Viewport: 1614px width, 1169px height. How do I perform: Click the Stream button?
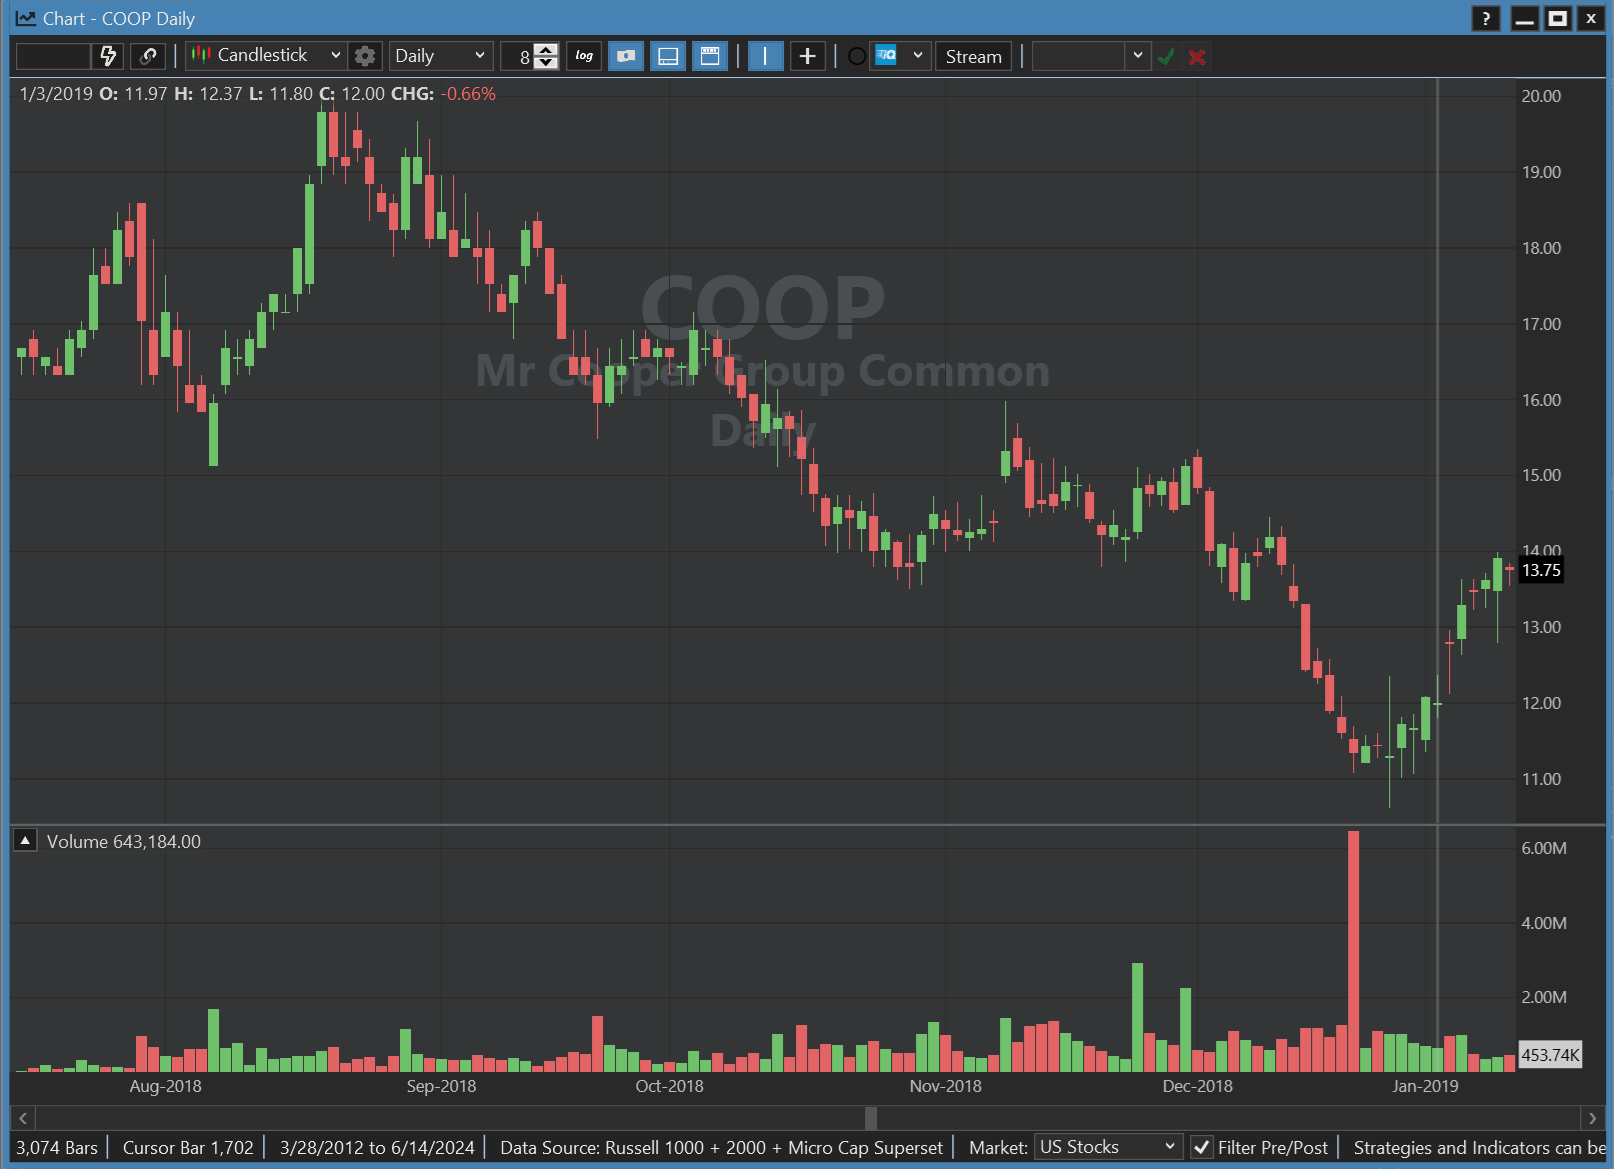pos(974,57)
